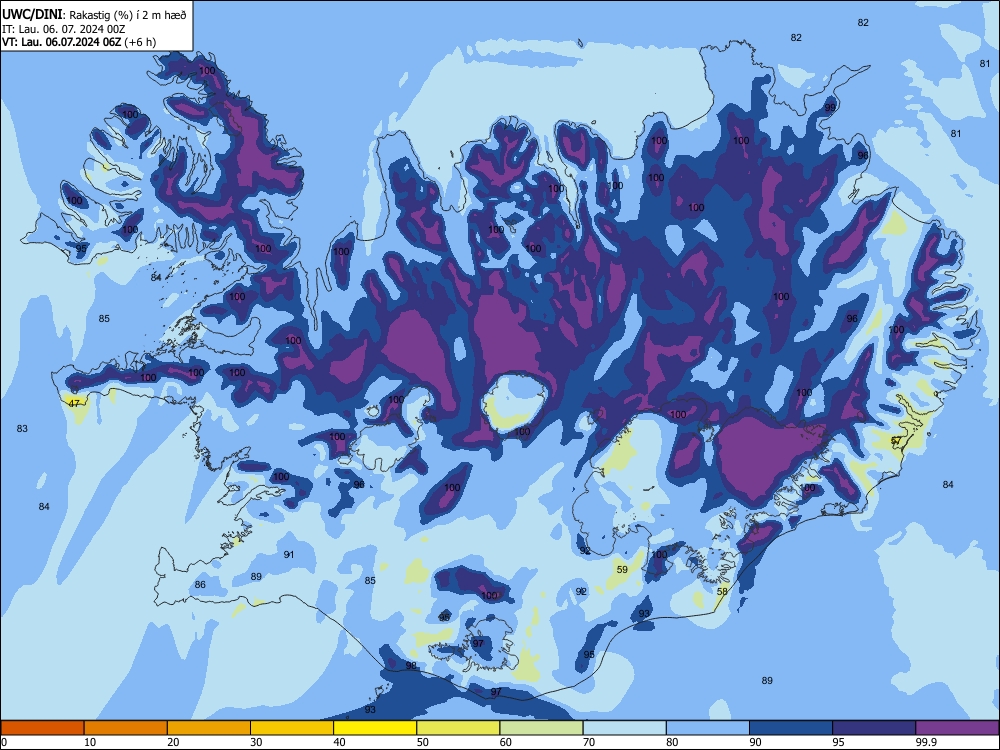Select the '30' tick label on the color scale
Image resolution: width=1000 pixels, height=750 pixels.
(256, 742)
